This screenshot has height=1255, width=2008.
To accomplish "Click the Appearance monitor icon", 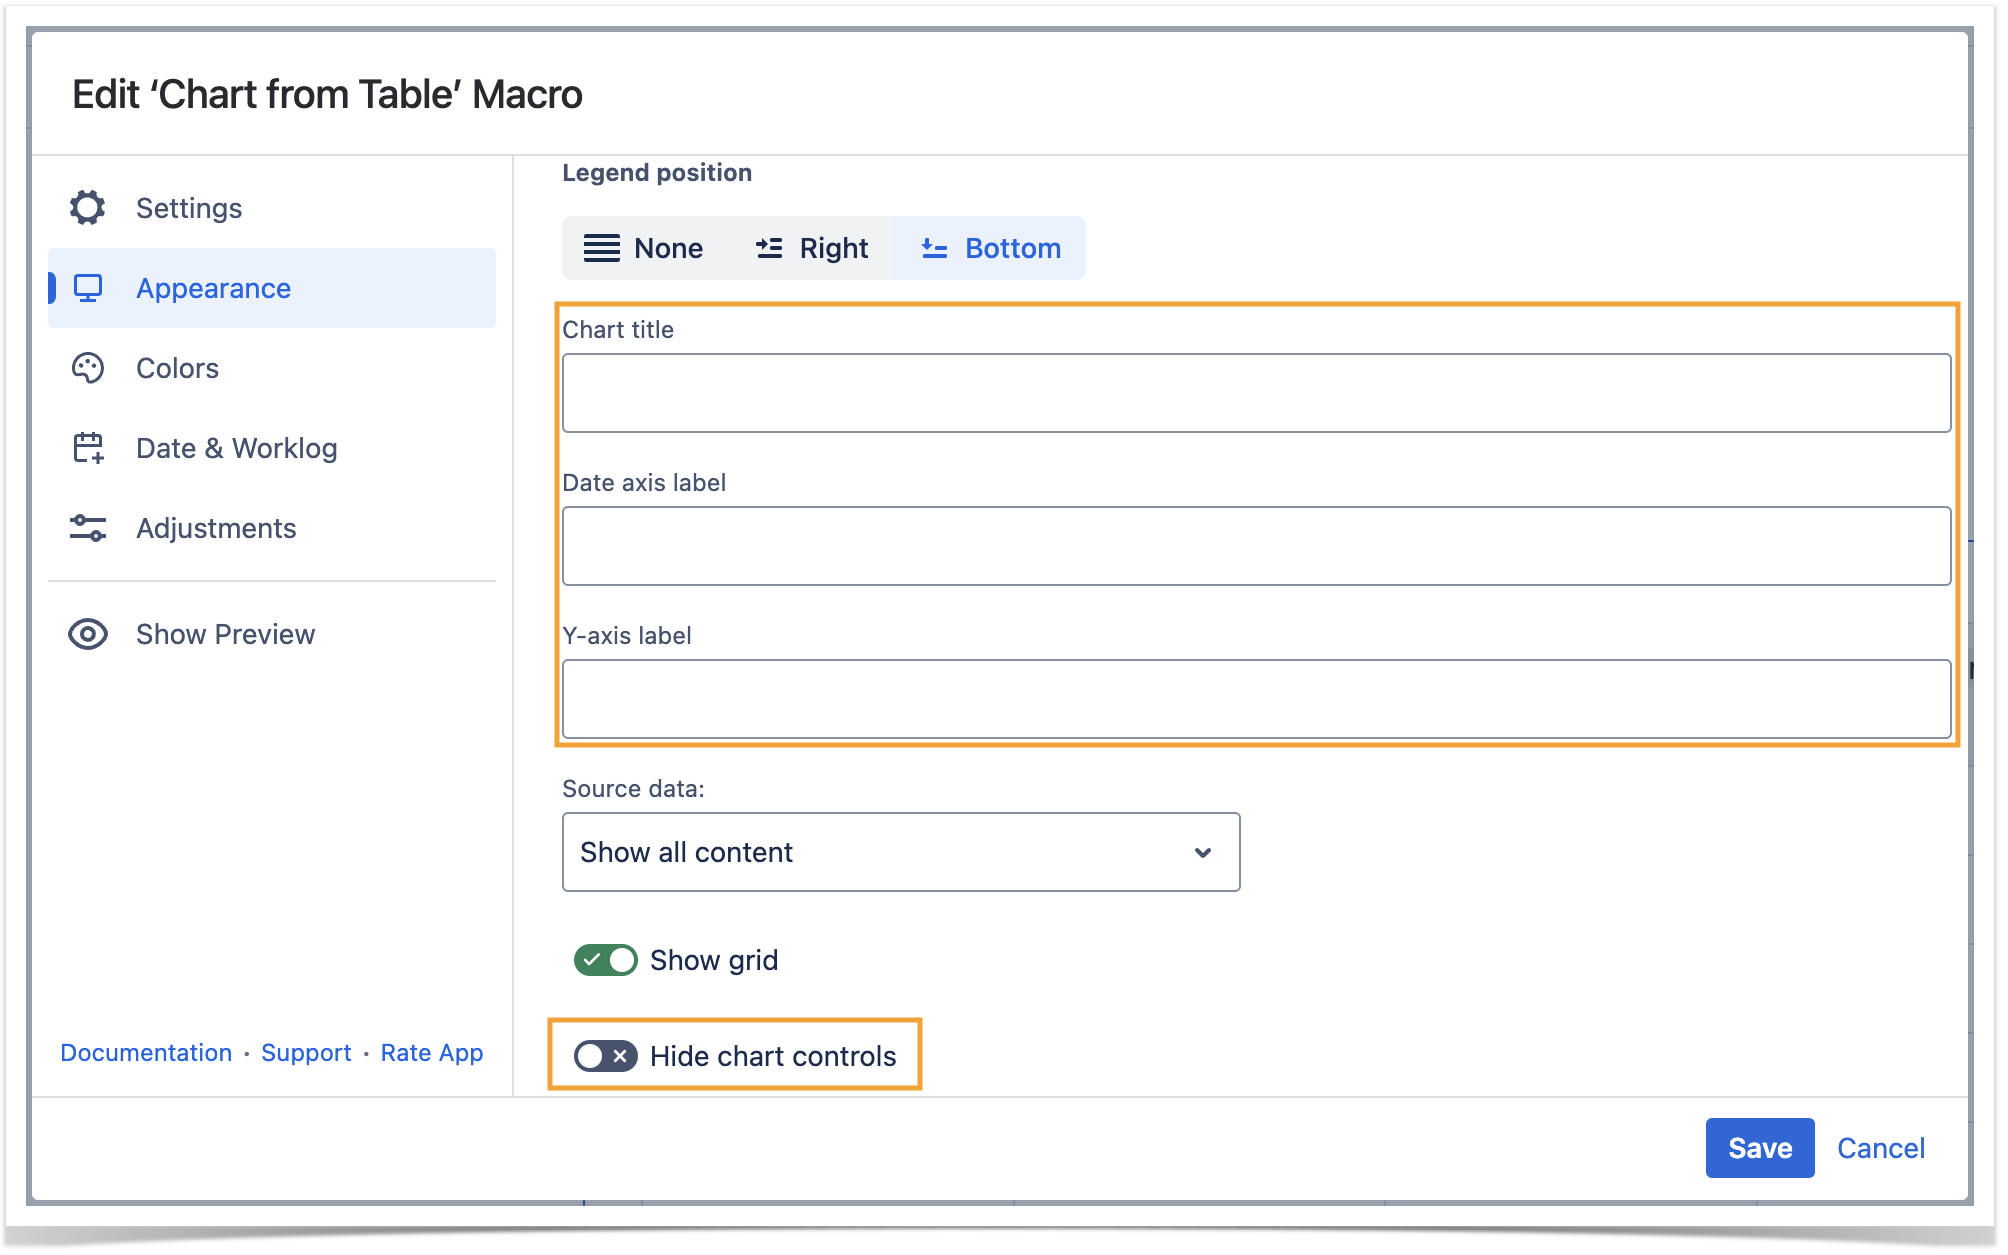I will 88,288.
